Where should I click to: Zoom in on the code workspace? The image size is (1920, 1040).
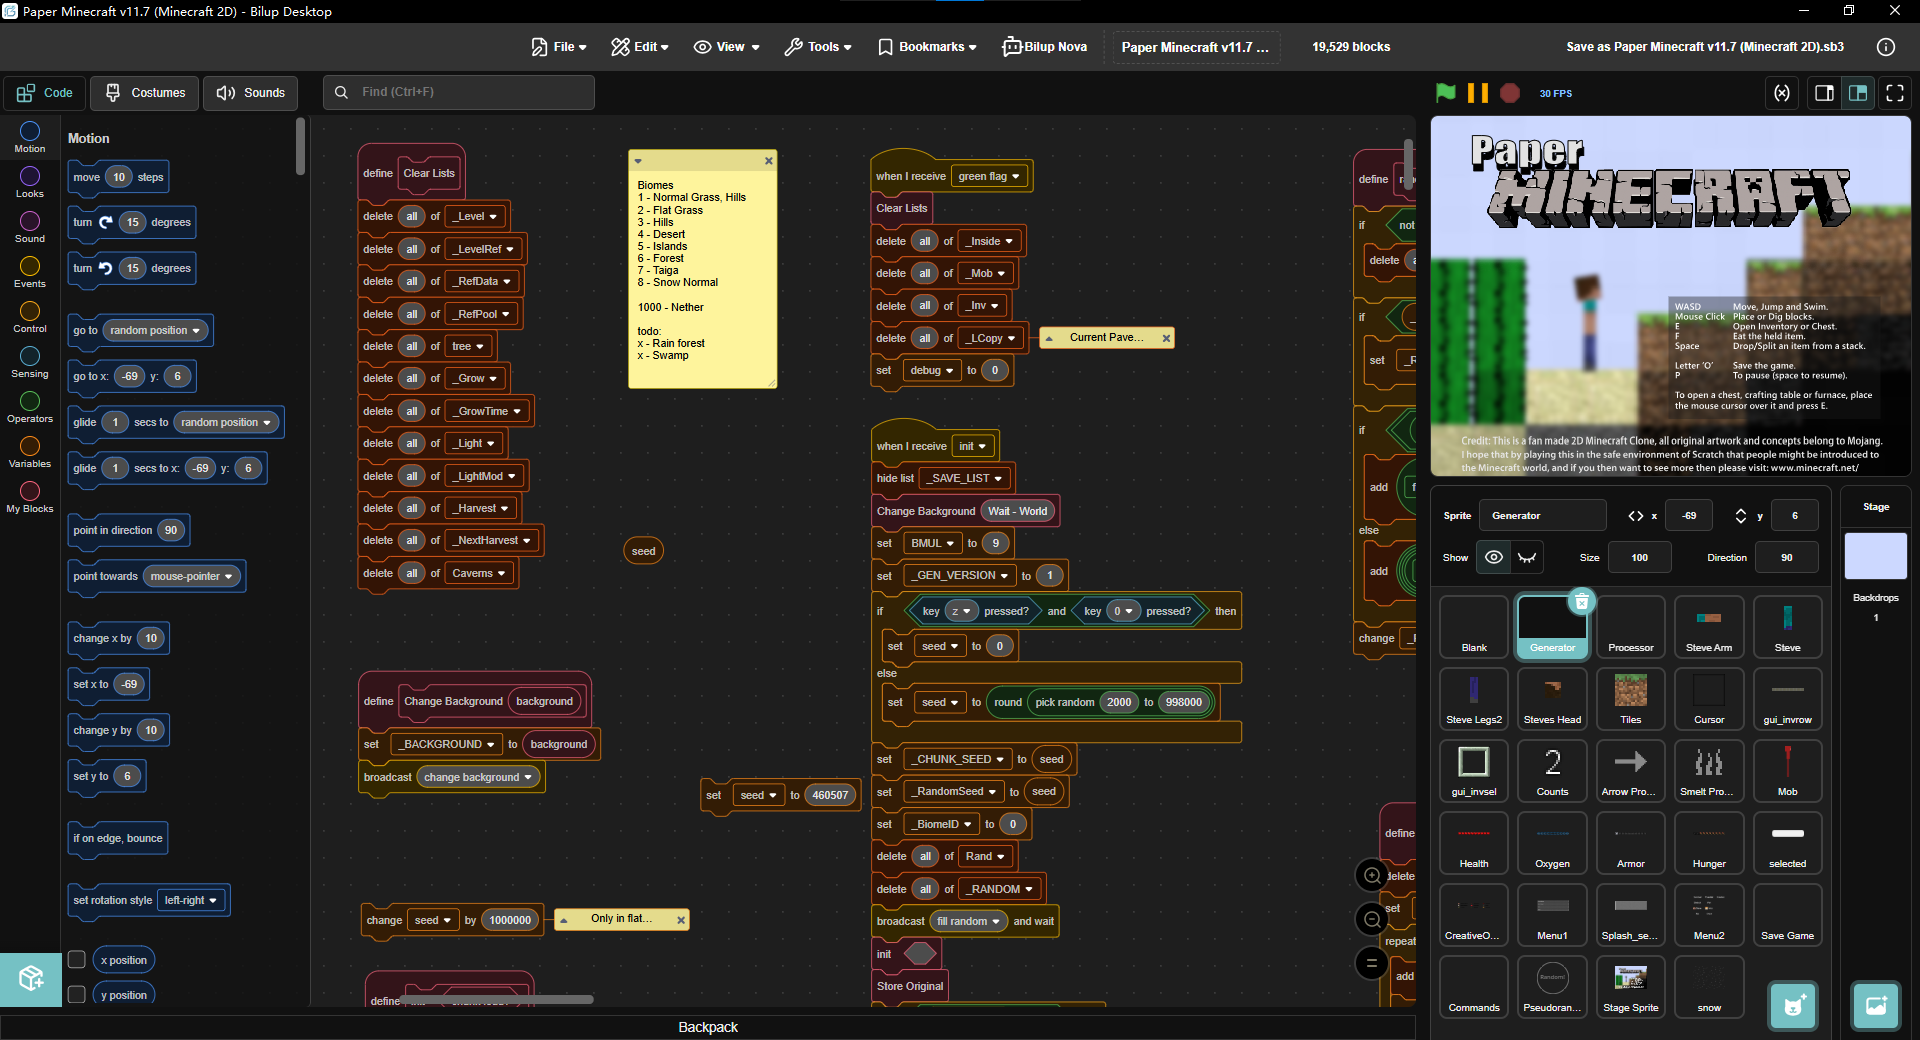coord(1372,876)
